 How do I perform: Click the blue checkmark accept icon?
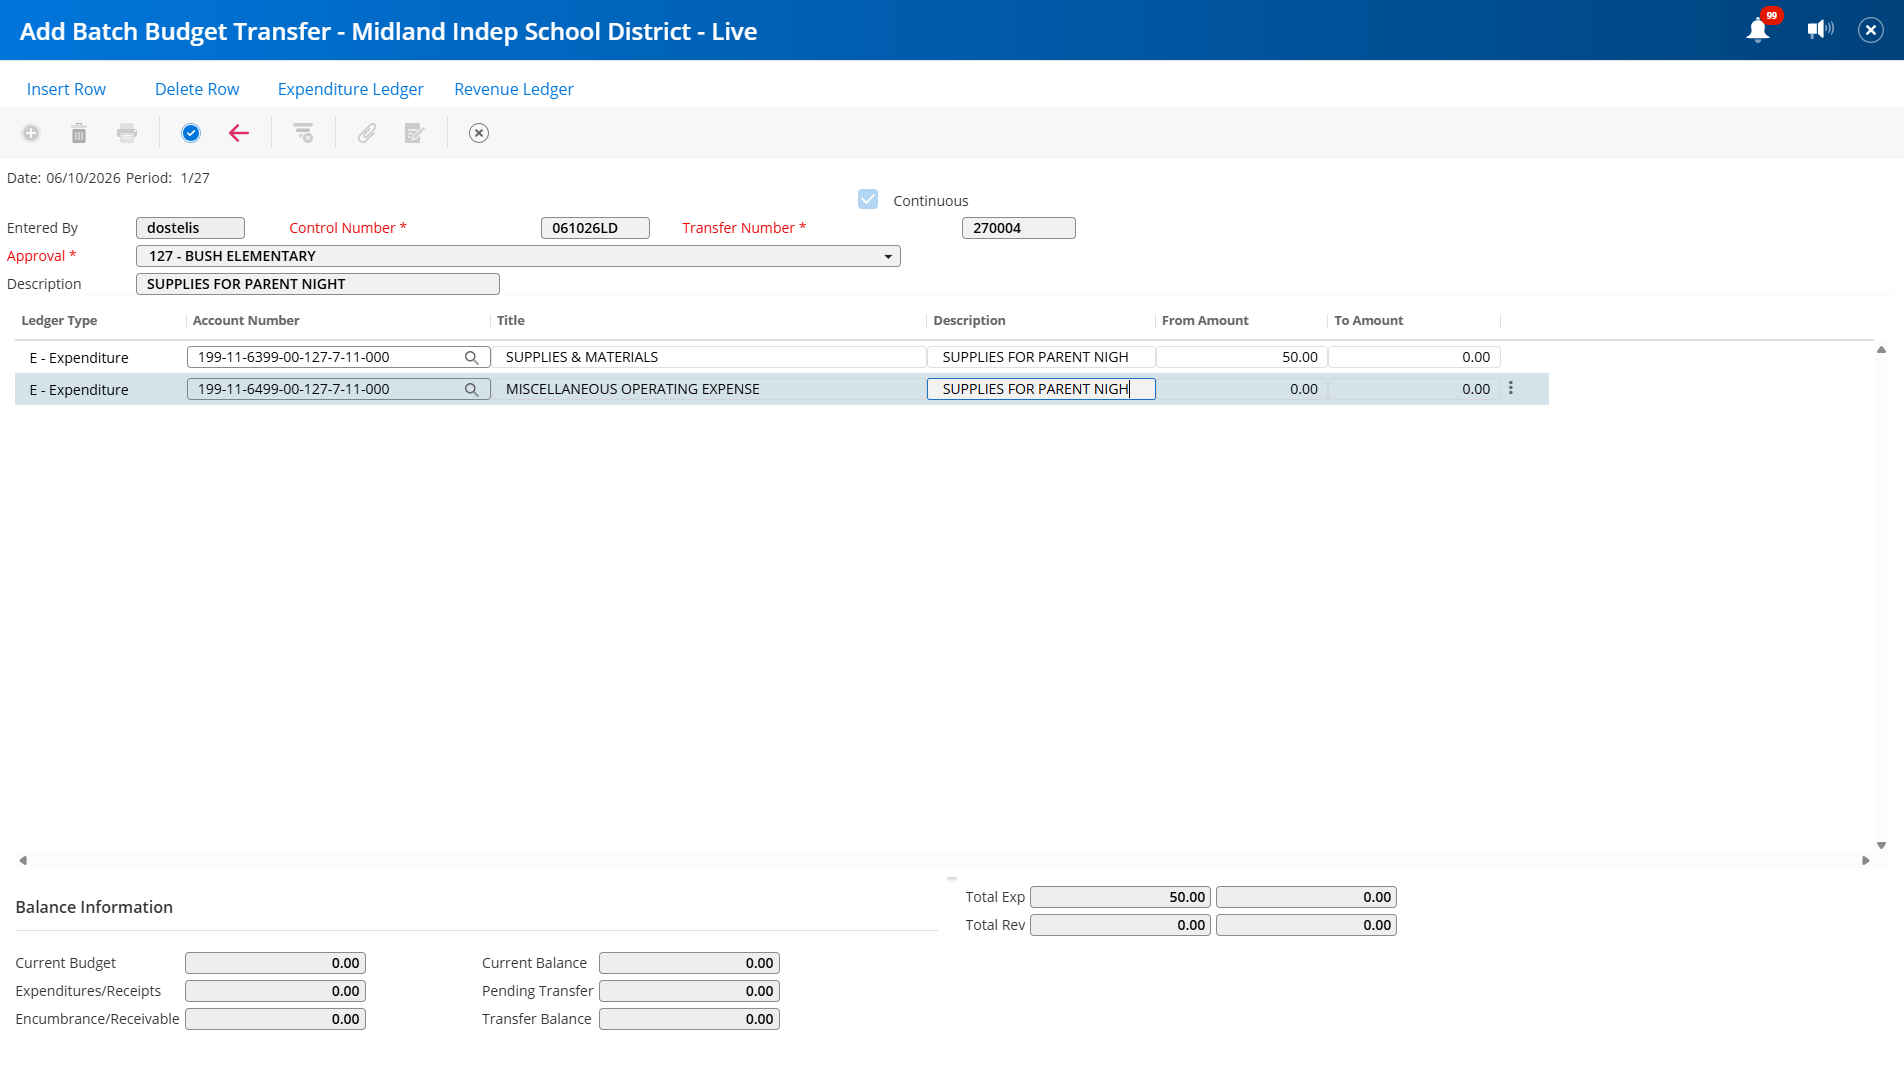pyautogui.click(x=191, y=133)
